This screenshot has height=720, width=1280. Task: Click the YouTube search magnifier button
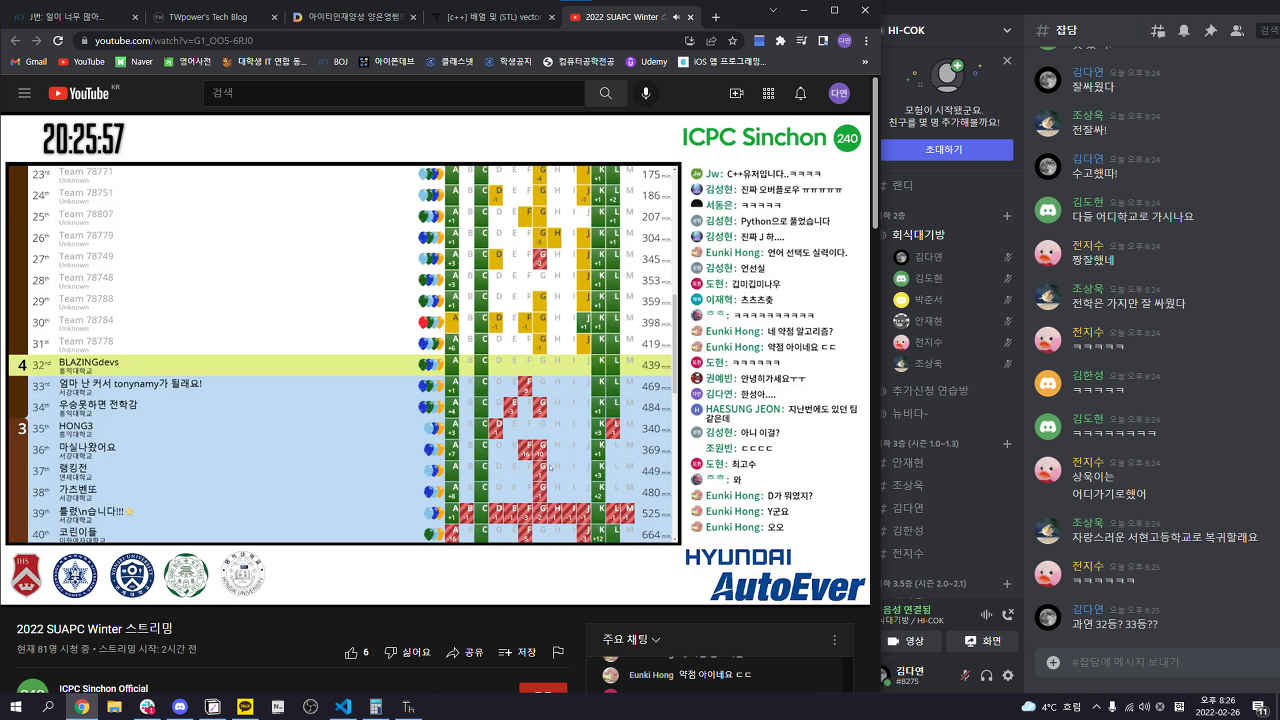tap(606, 93)
